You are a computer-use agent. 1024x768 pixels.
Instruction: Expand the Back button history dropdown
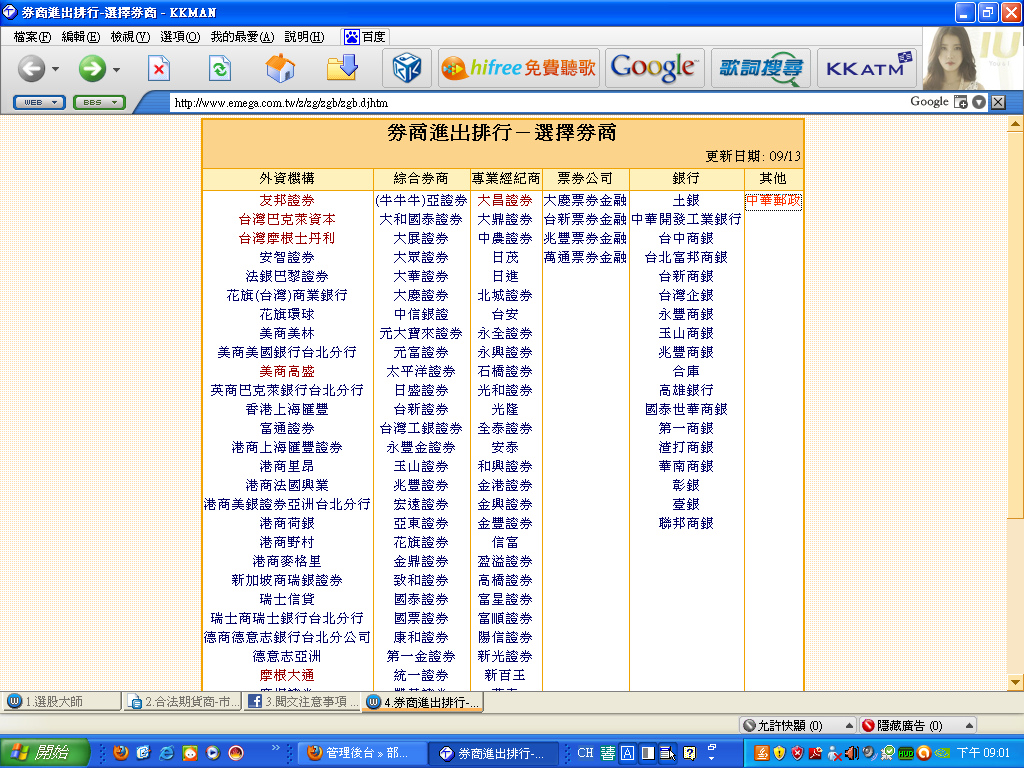55,70
